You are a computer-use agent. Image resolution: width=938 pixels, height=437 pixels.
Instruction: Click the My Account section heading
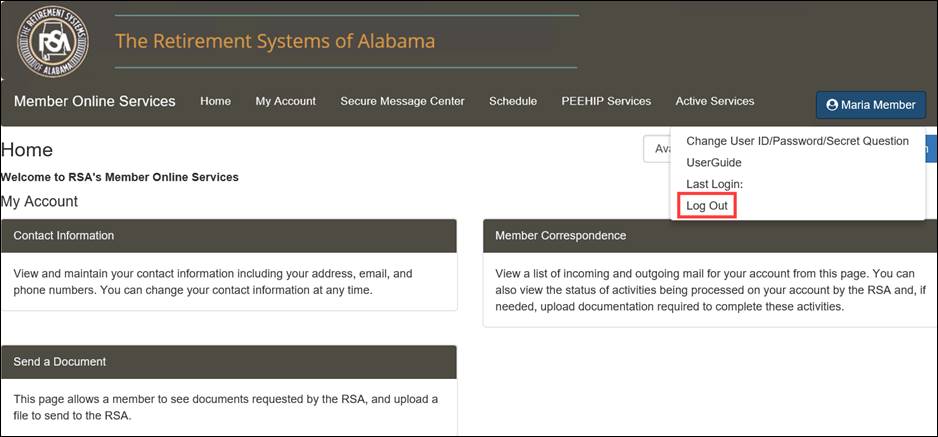point(39,201)
